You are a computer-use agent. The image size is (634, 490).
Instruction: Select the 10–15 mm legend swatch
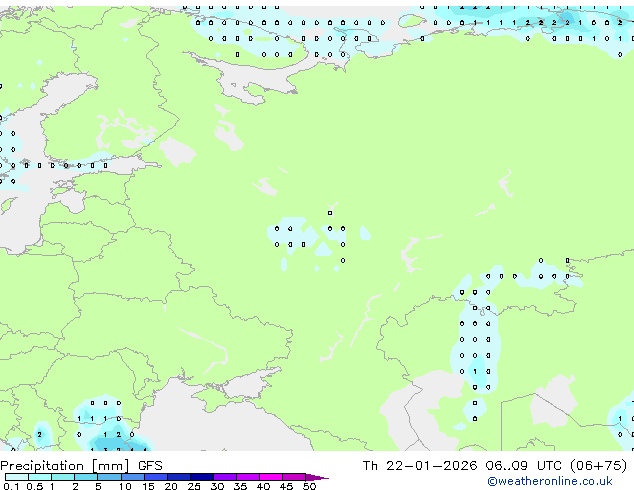pos(133,477)
